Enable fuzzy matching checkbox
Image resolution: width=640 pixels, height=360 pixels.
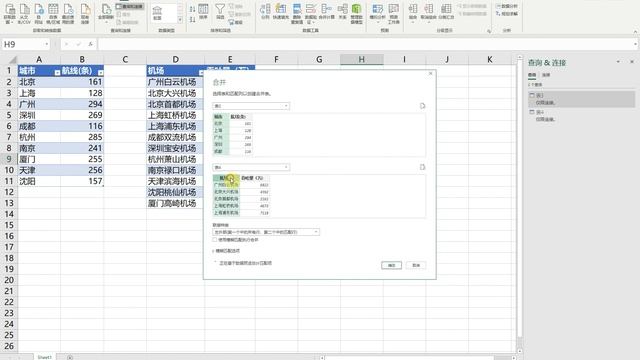pyautogui.click(x=215, y=240)
